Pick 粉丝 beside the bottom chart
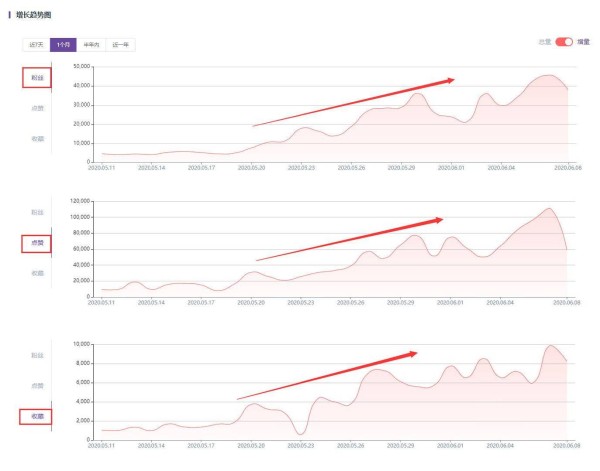 click(x=37, y=355)
